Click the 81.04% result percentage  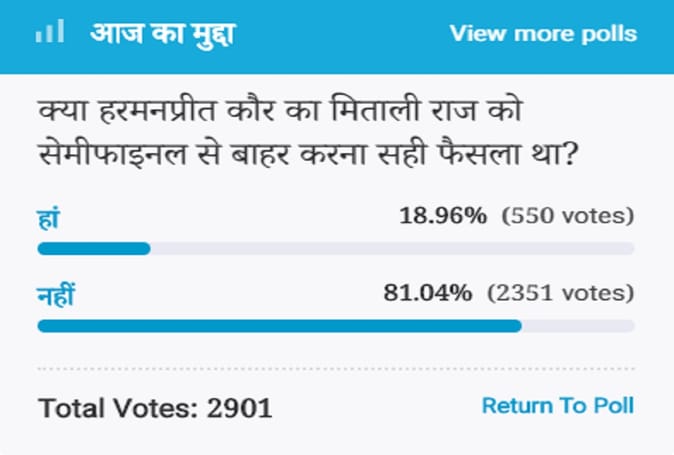(428, 294)
